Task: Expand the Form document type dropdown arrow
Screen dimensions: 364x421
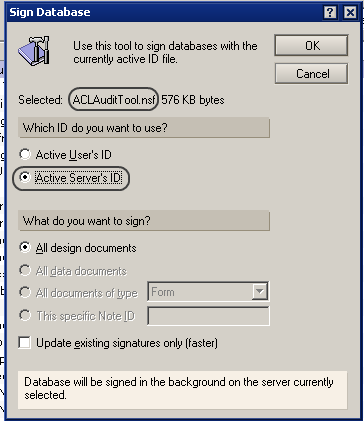Action: [x=259, y=292]
